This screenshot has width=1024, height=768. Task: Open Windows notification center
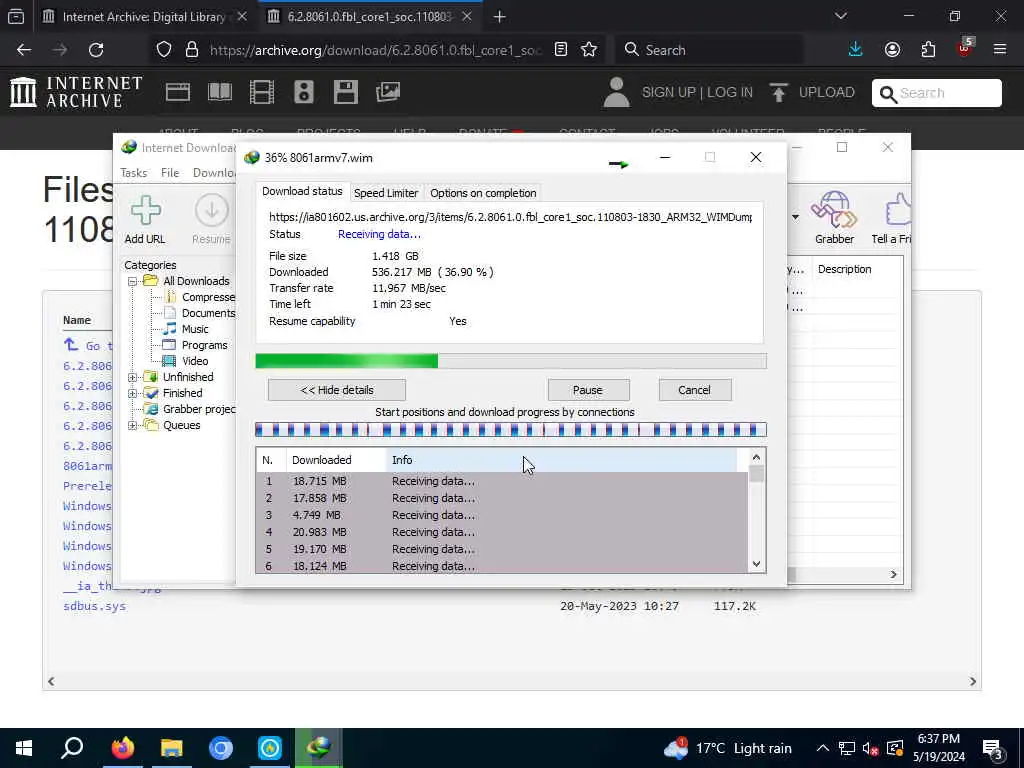993,748
